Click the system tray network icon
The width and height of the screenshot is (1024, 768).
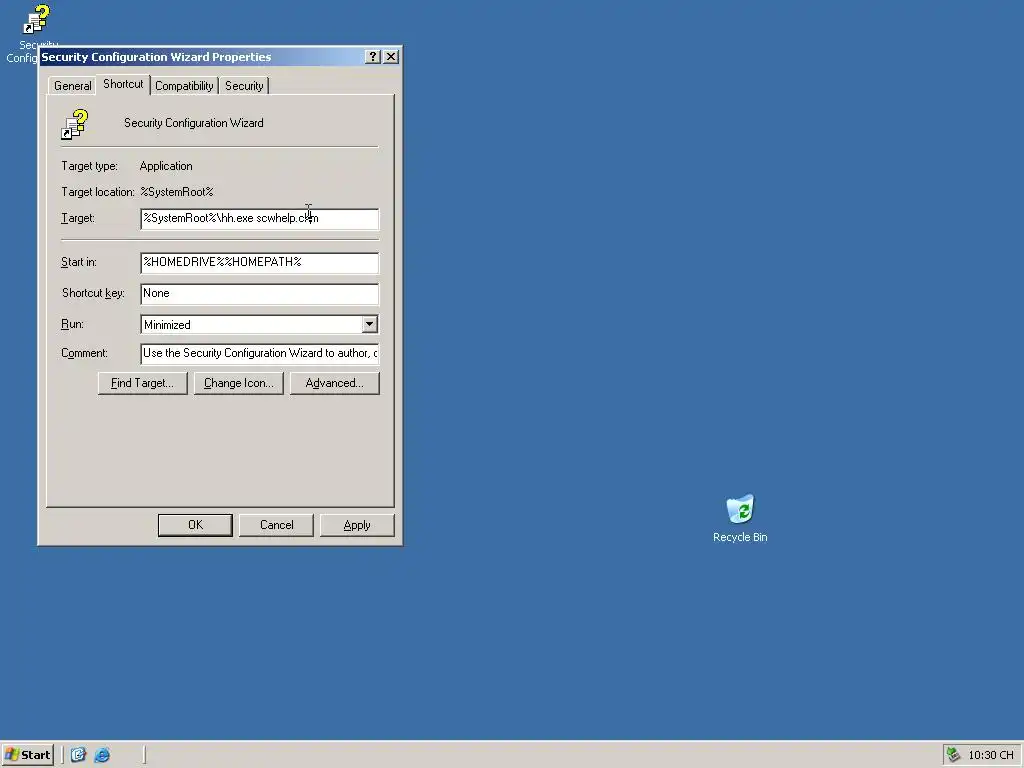[953, 755]
